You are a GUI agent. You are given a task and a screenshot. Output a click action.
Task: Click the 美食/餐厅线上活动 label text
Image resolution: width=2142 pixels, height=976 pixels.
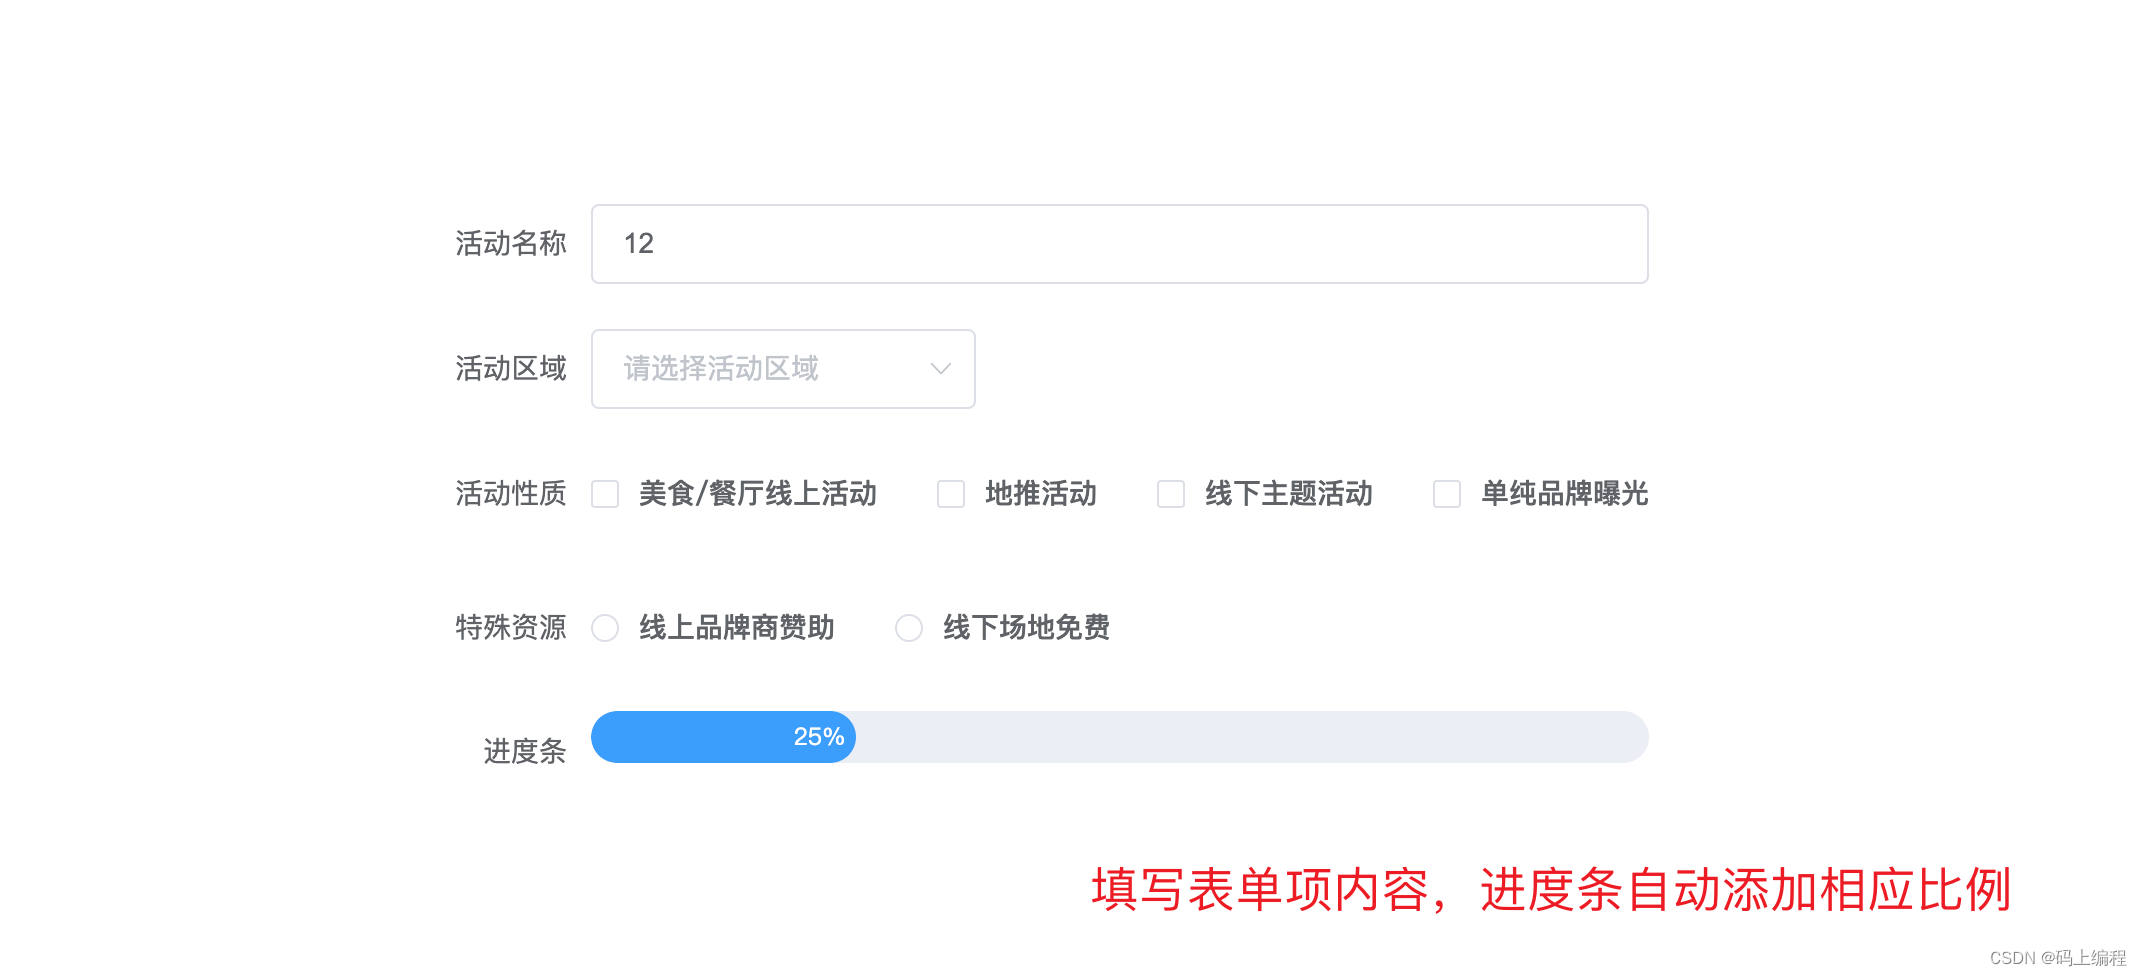[x=757, y=494]
